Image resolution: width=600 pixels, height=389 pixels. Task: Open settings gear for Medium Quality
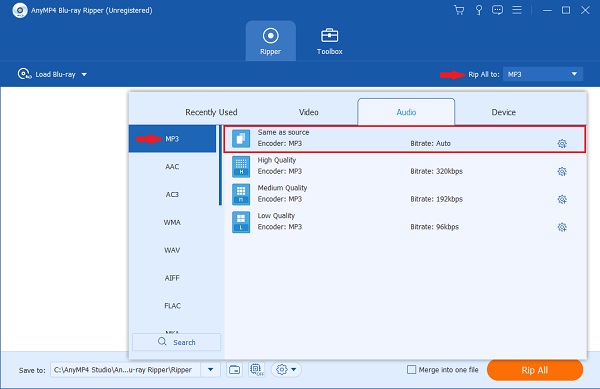tap(562, 199)
